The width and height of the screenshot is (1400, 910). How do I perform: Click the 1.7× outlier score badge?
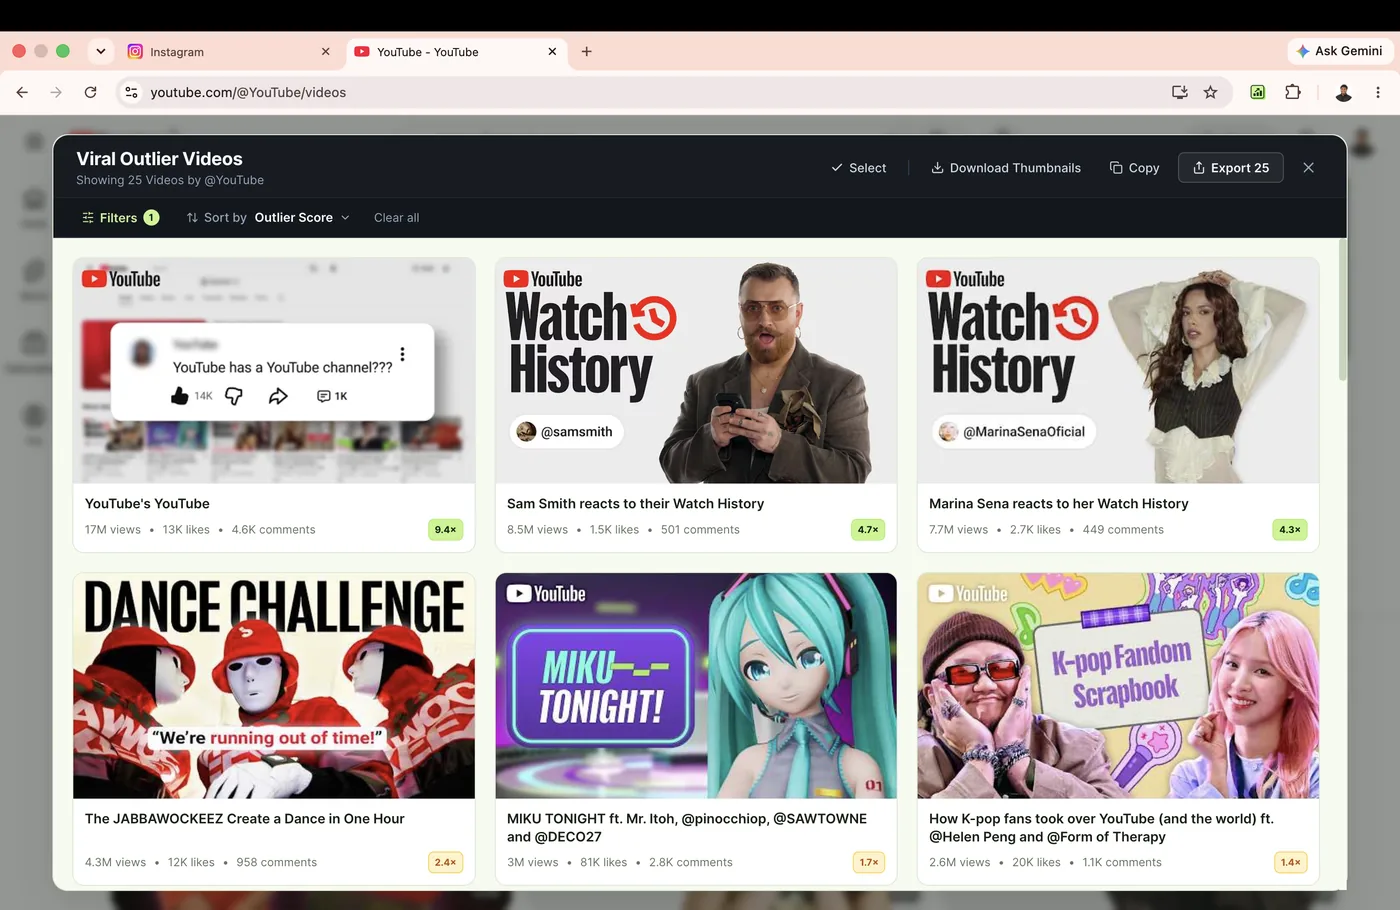click(x=868, y=862)
